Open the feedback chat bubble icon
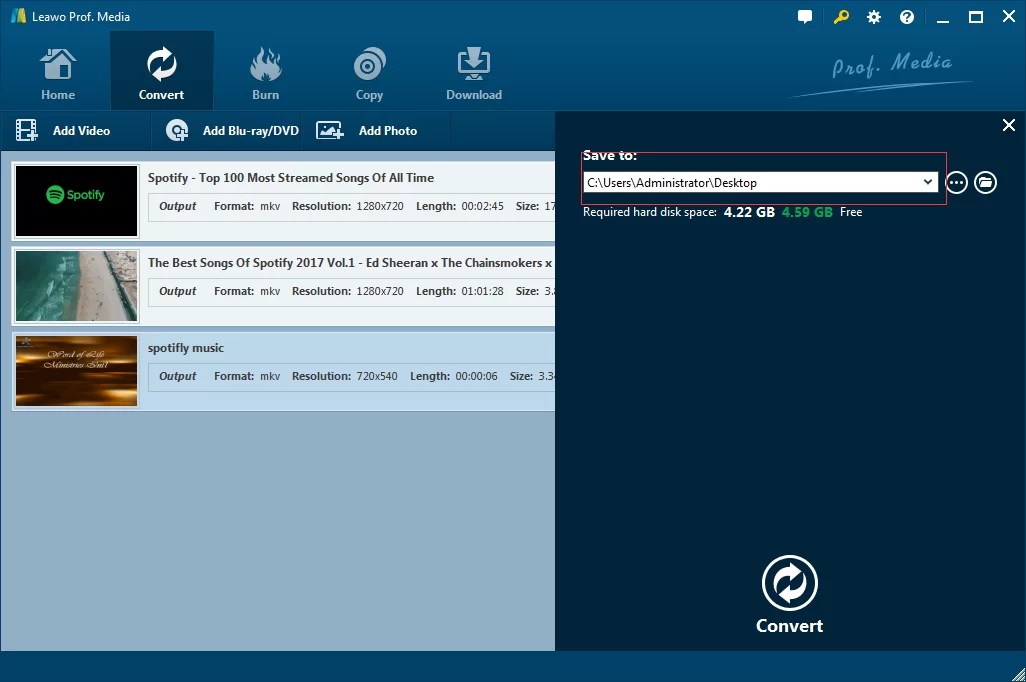Image resolution: width=1026 pixels, height=682 pixels. (x=805, y=17)
